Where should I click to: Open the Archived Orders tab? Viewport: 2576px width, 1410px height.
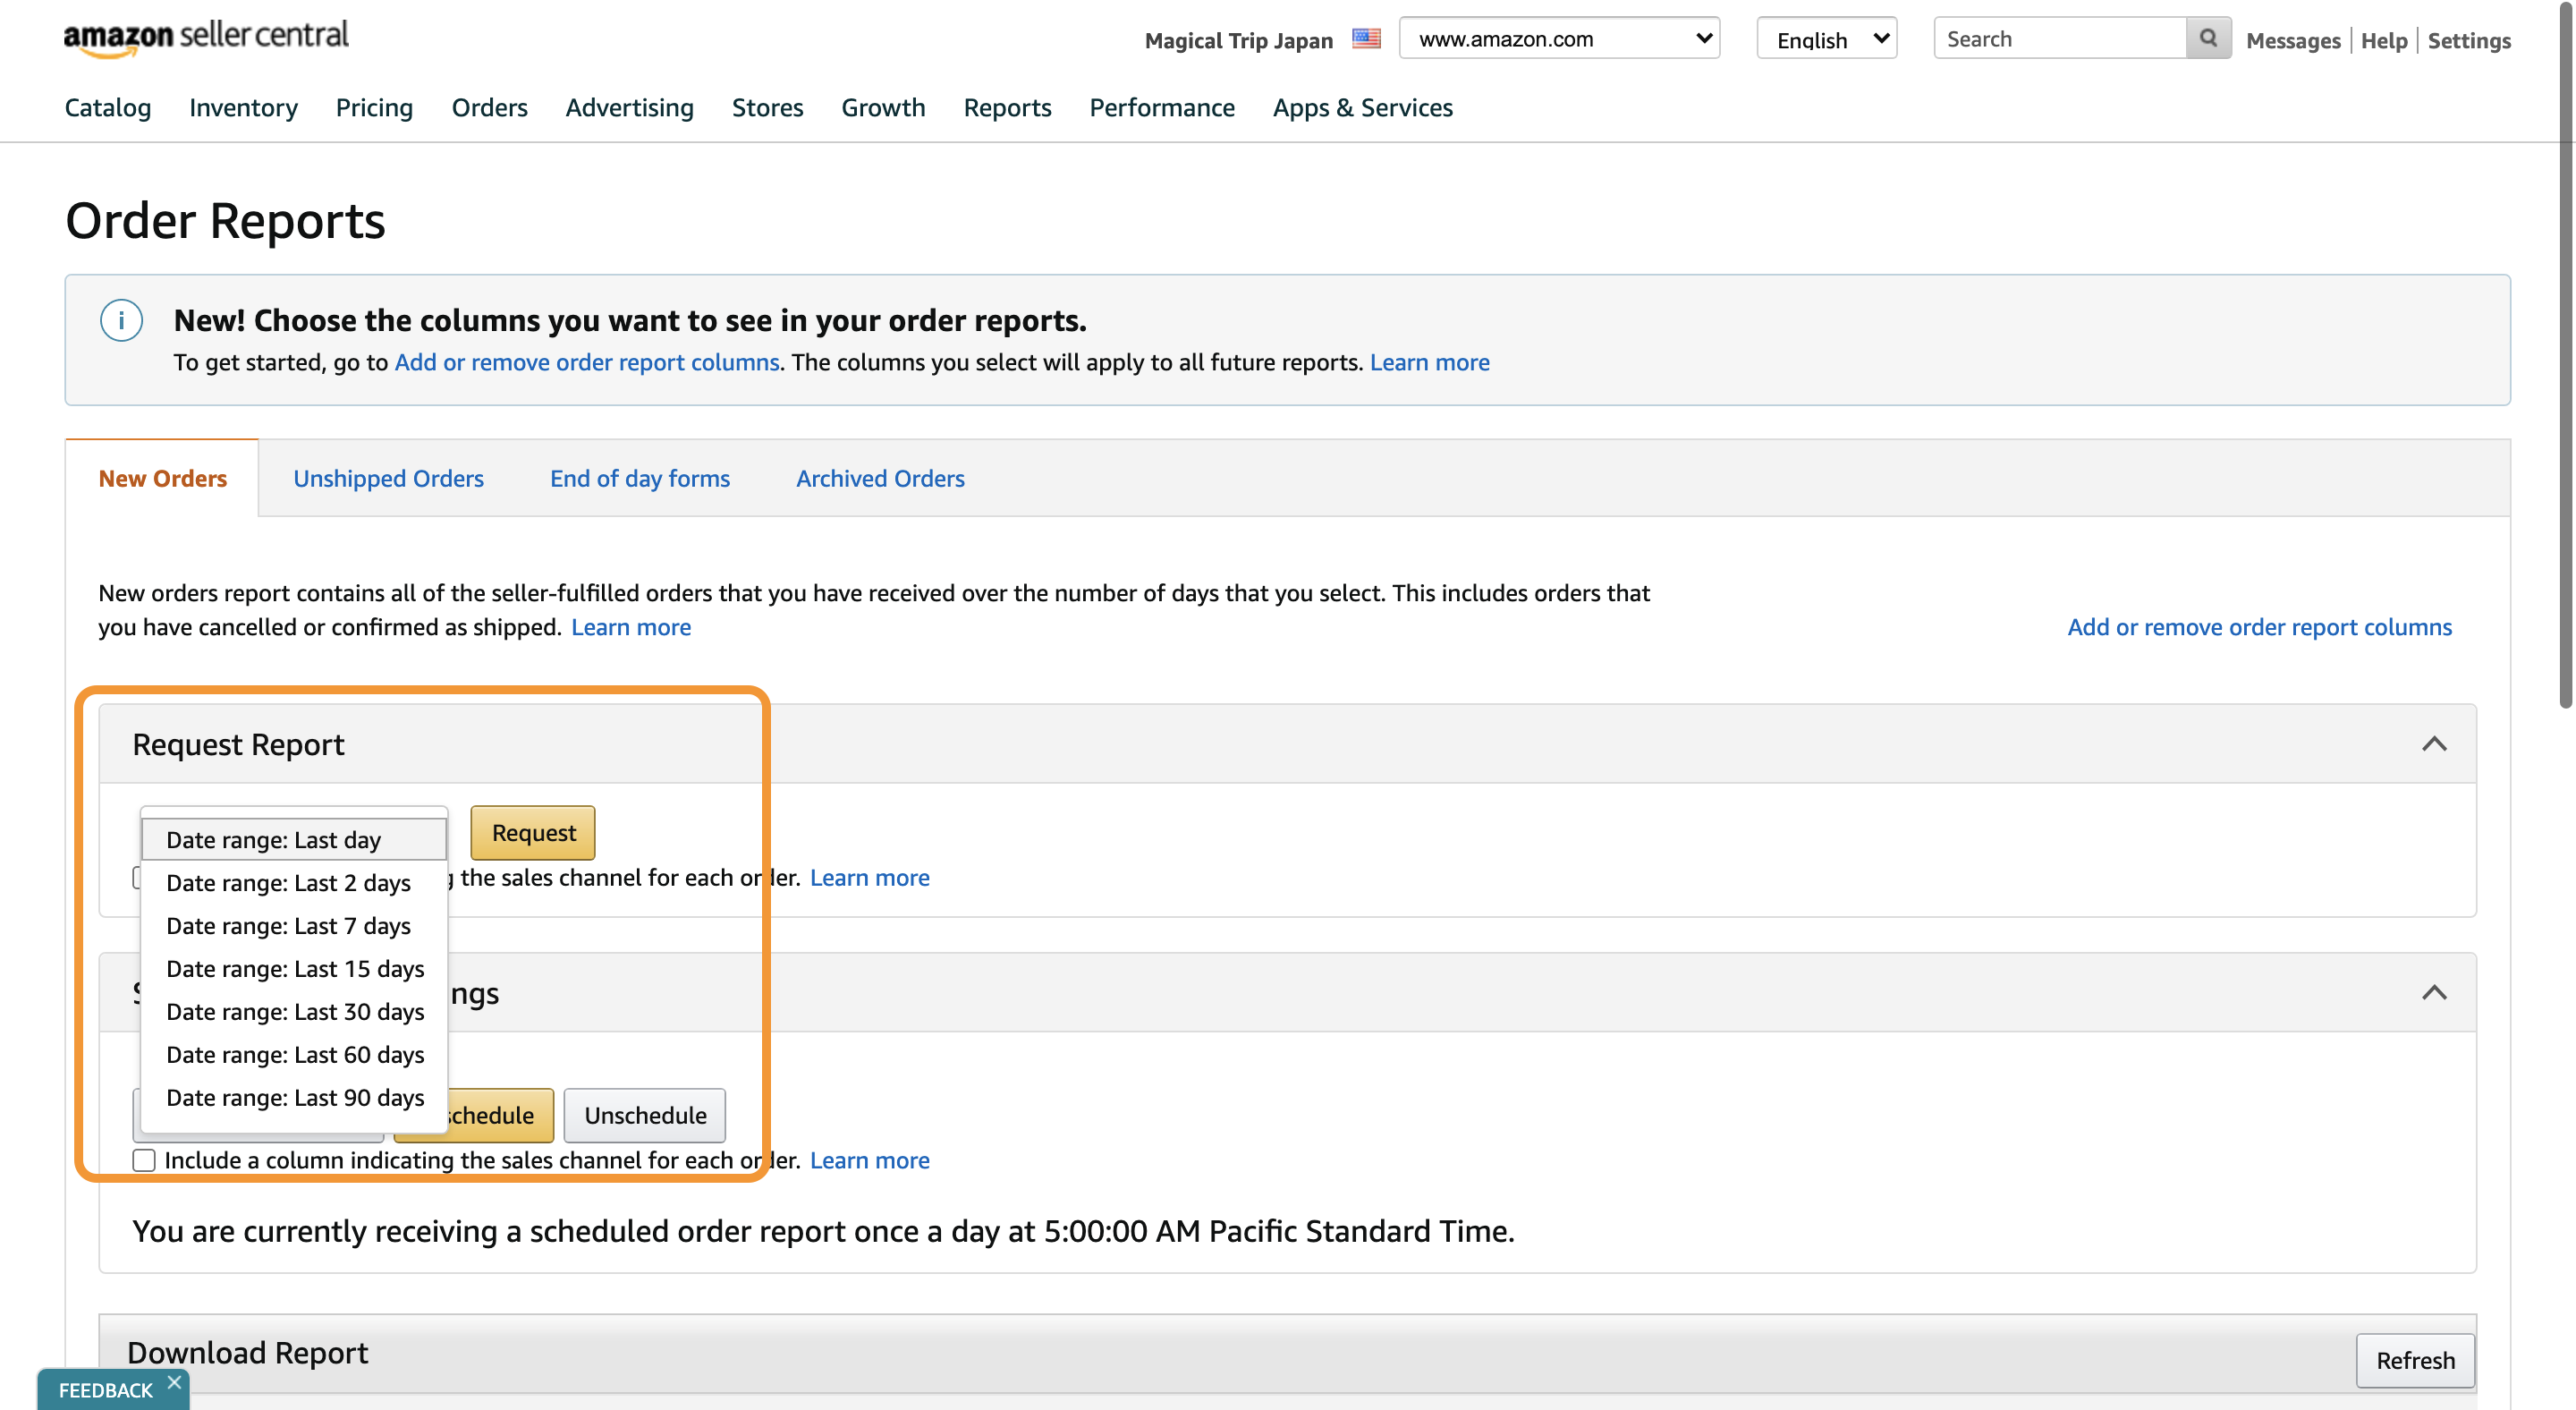[x=880, y=479]
